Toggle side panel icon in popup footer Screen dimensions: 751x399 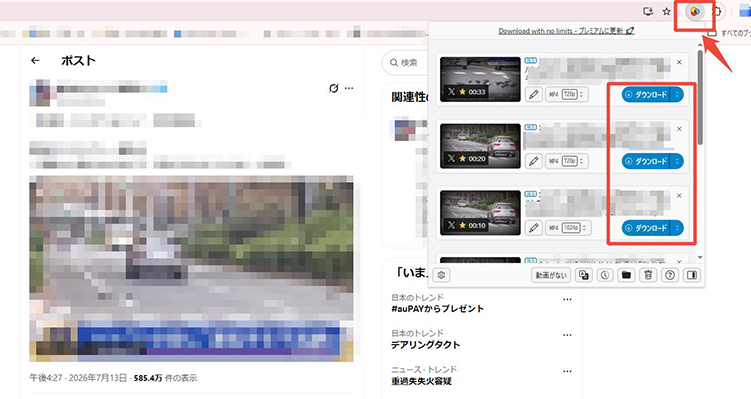pos(692,275)
